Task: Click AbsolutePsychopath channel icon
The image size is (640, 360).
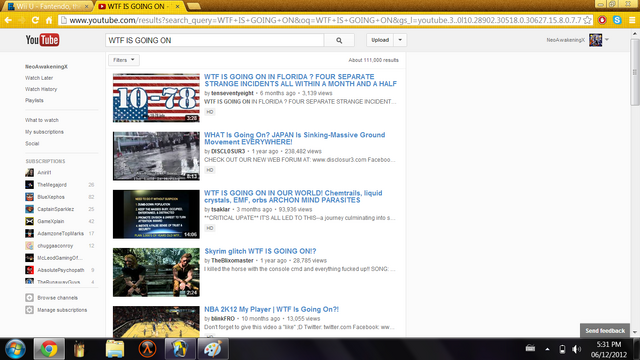Action: (29, 270)
